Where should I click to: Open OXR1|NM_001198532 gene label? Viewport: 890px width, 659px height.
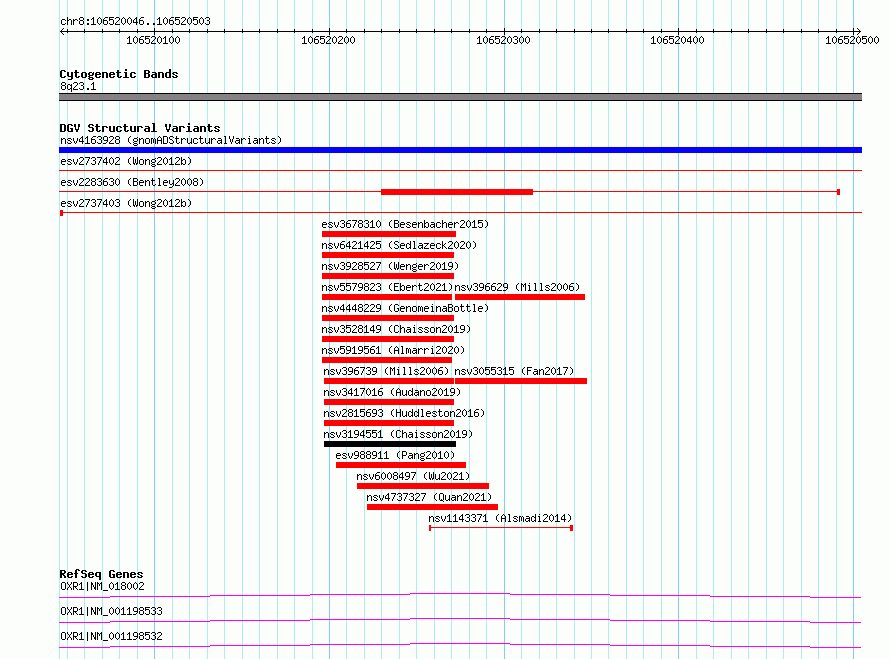[111, 636]
